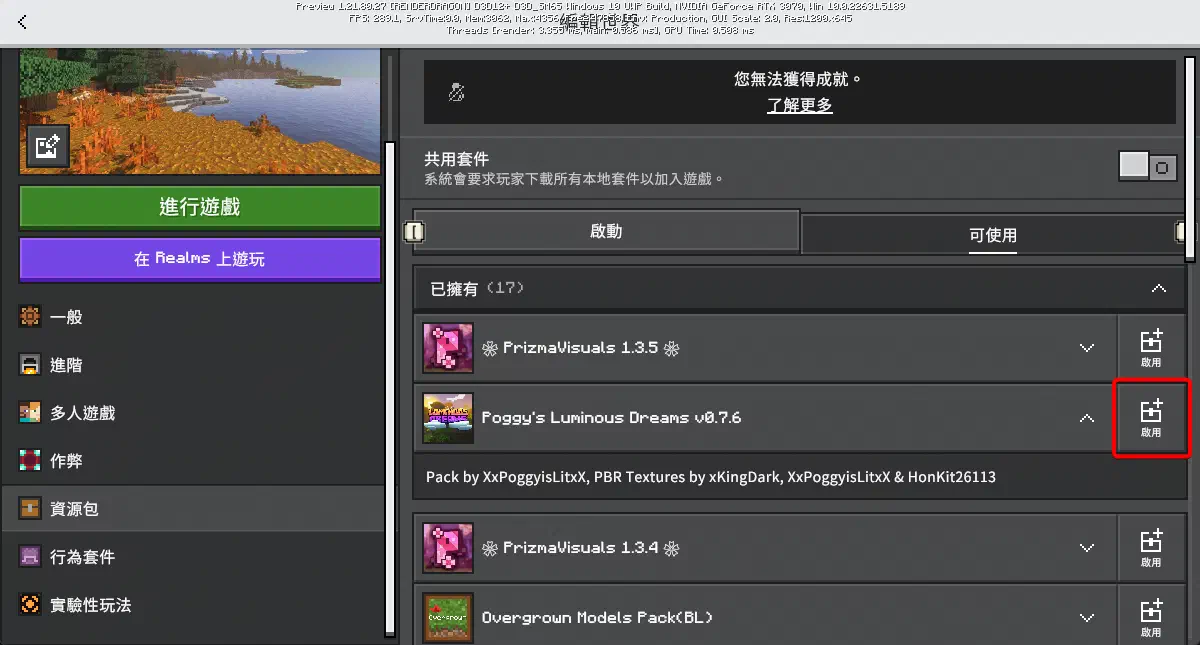Open the 了解更多 learn more link

point(799,104)
